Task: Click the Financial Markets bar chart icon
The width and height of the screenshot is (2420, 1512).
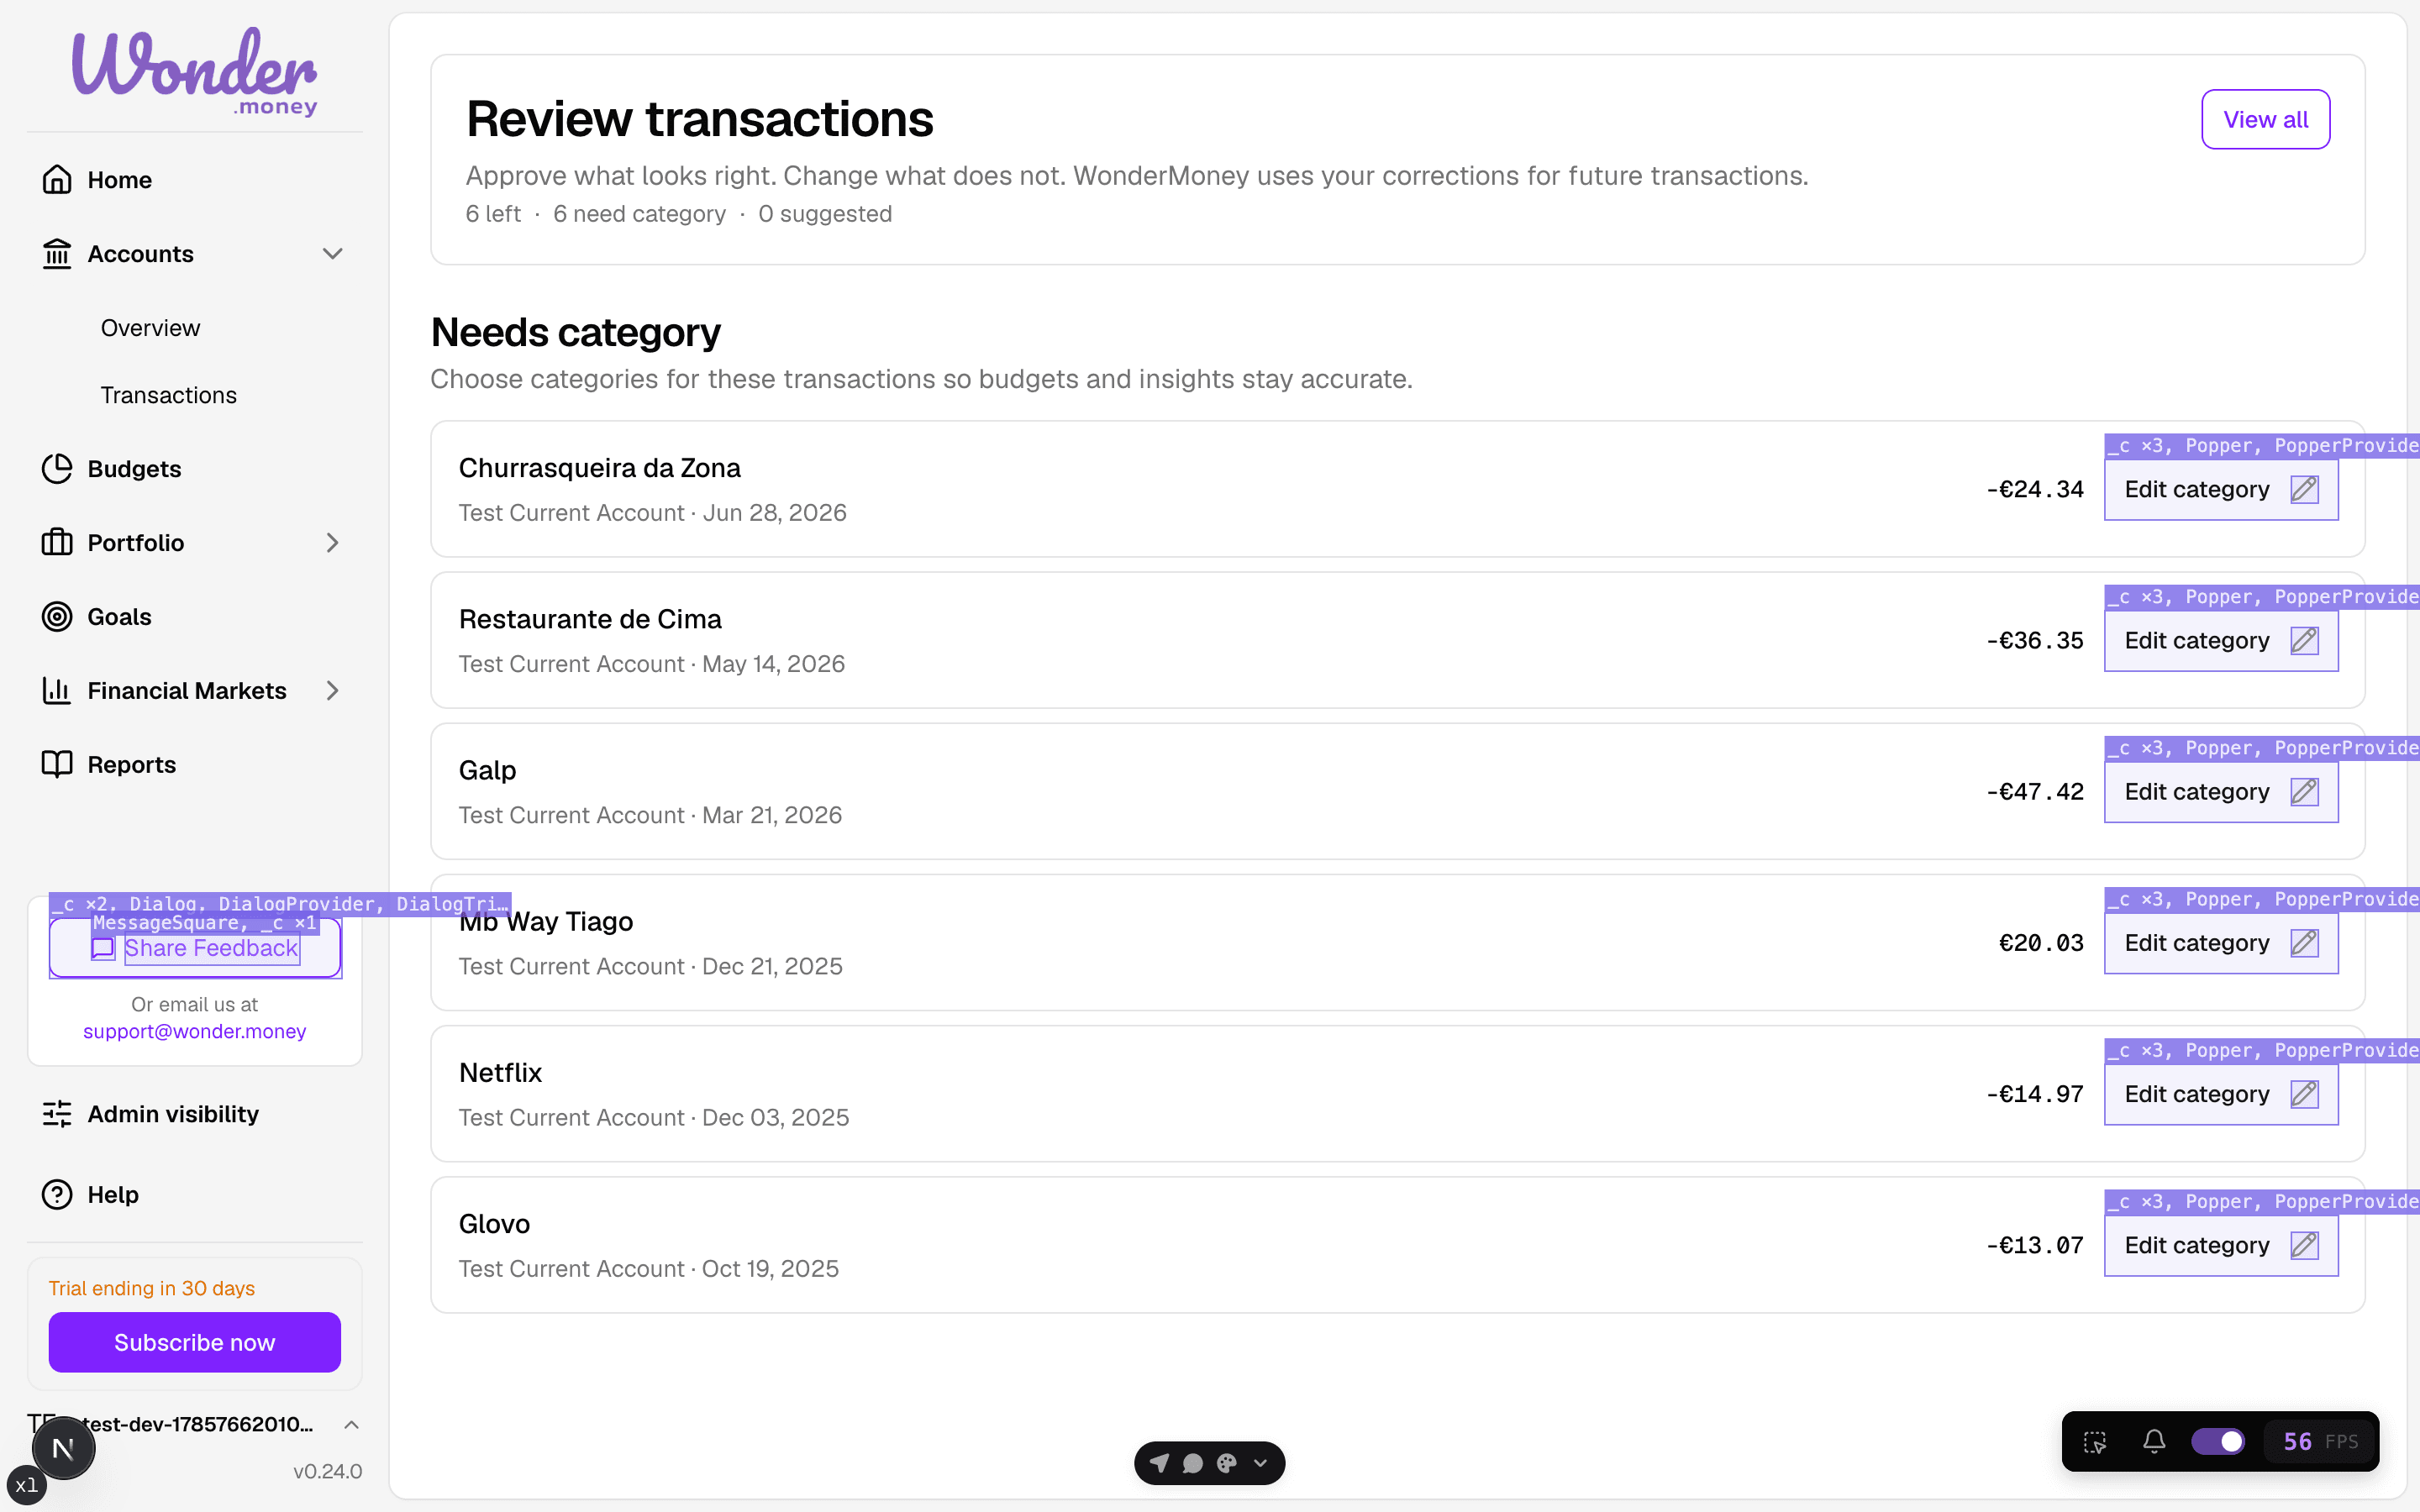Action: (x=57, y=691)
